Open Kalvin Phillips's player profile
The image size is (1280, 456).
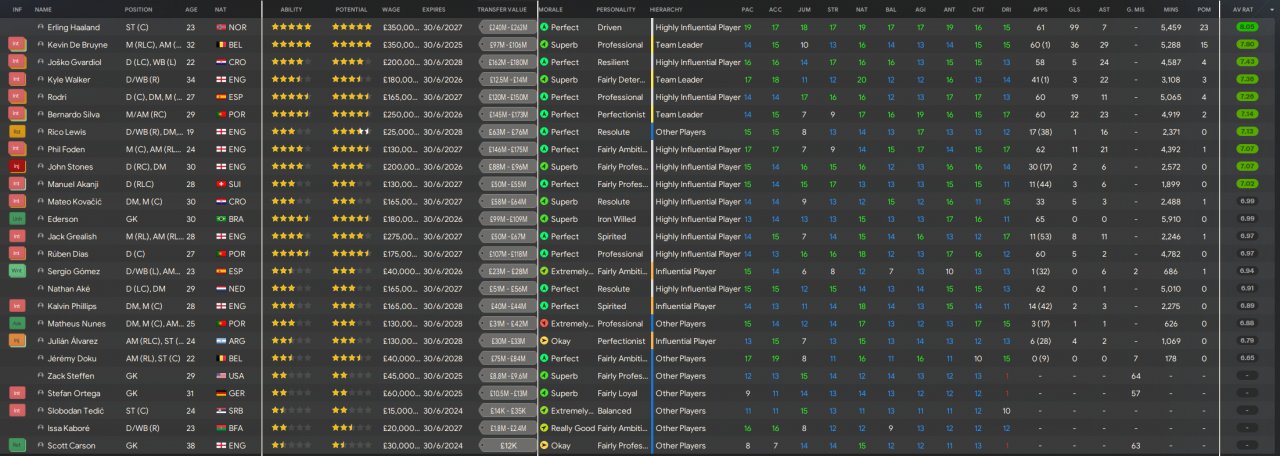click(73, 306)
